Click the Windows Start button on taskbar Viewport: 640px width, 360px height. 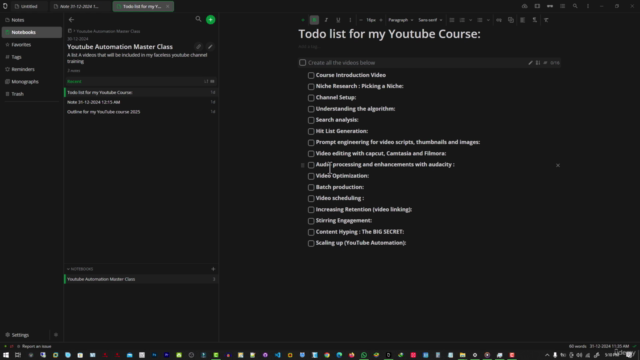click(x=6, y=355)
